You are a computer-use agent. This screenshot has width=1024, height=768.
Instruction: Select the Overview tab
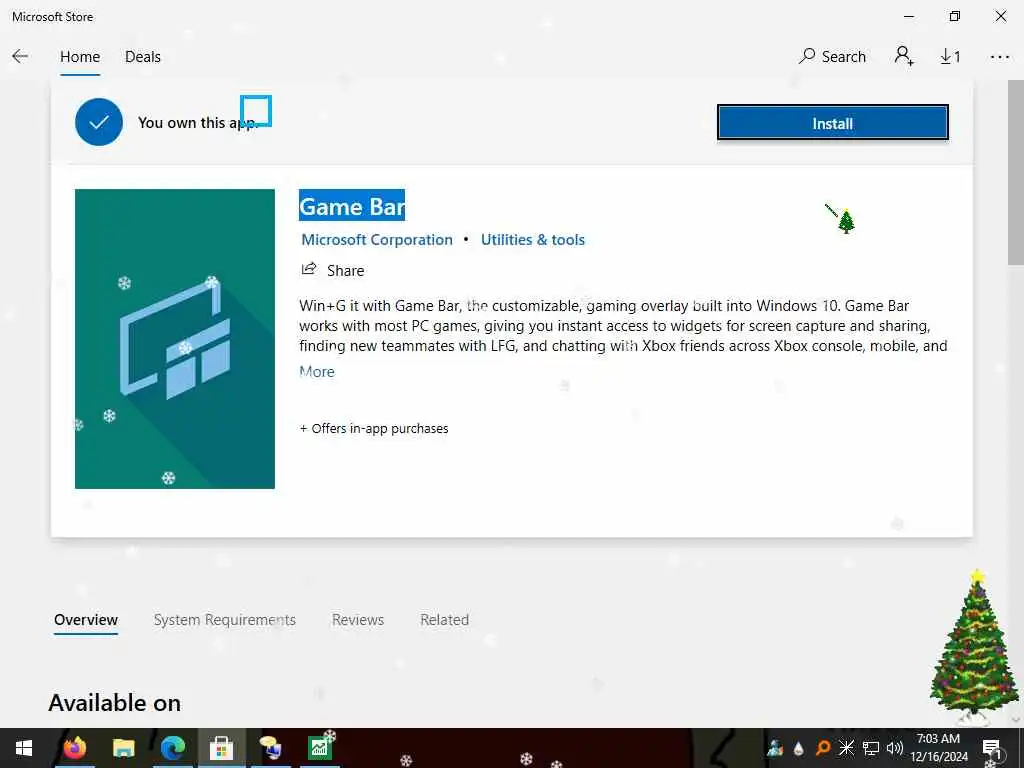click(86, 620)
